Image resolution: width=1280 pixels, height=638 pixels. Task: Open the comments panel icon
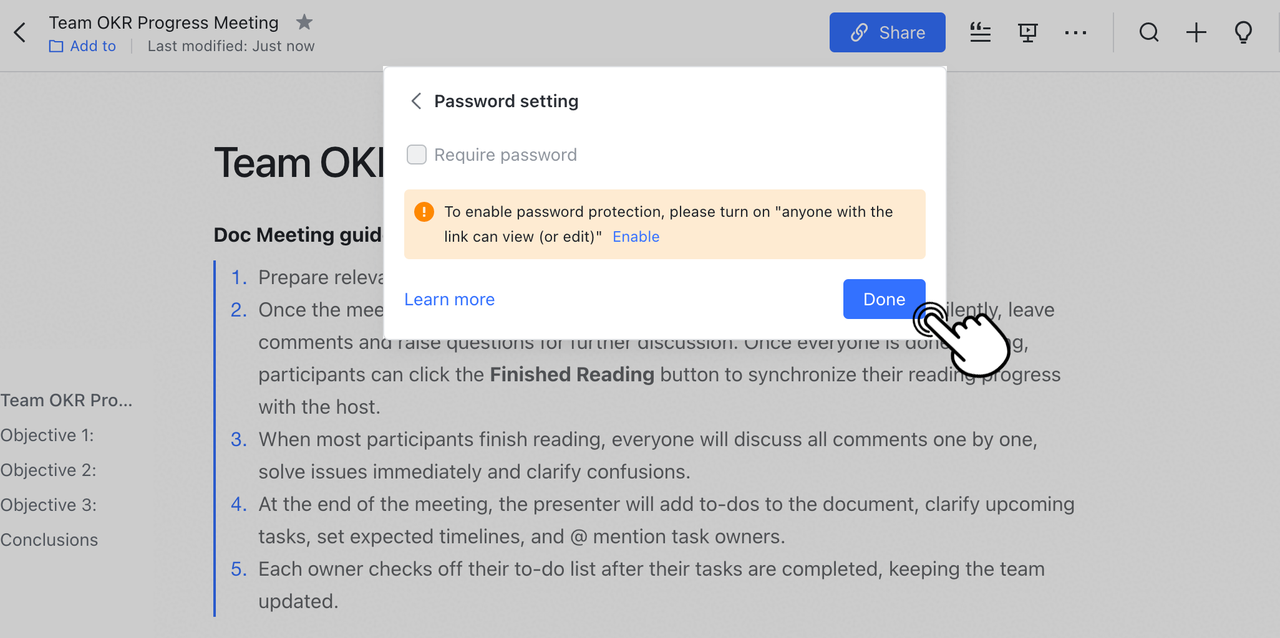[980, 33]
